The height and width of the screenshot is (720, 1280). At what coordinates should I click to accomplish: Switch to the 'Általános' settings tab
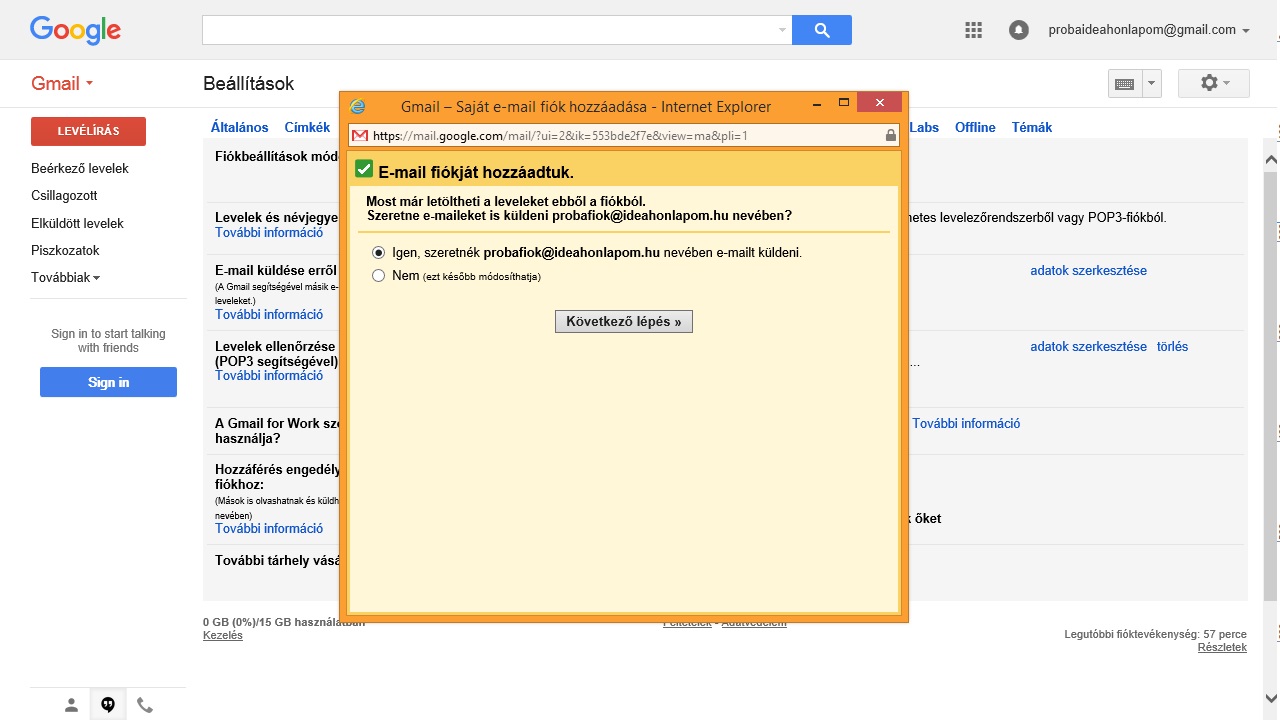pos(240,127)
